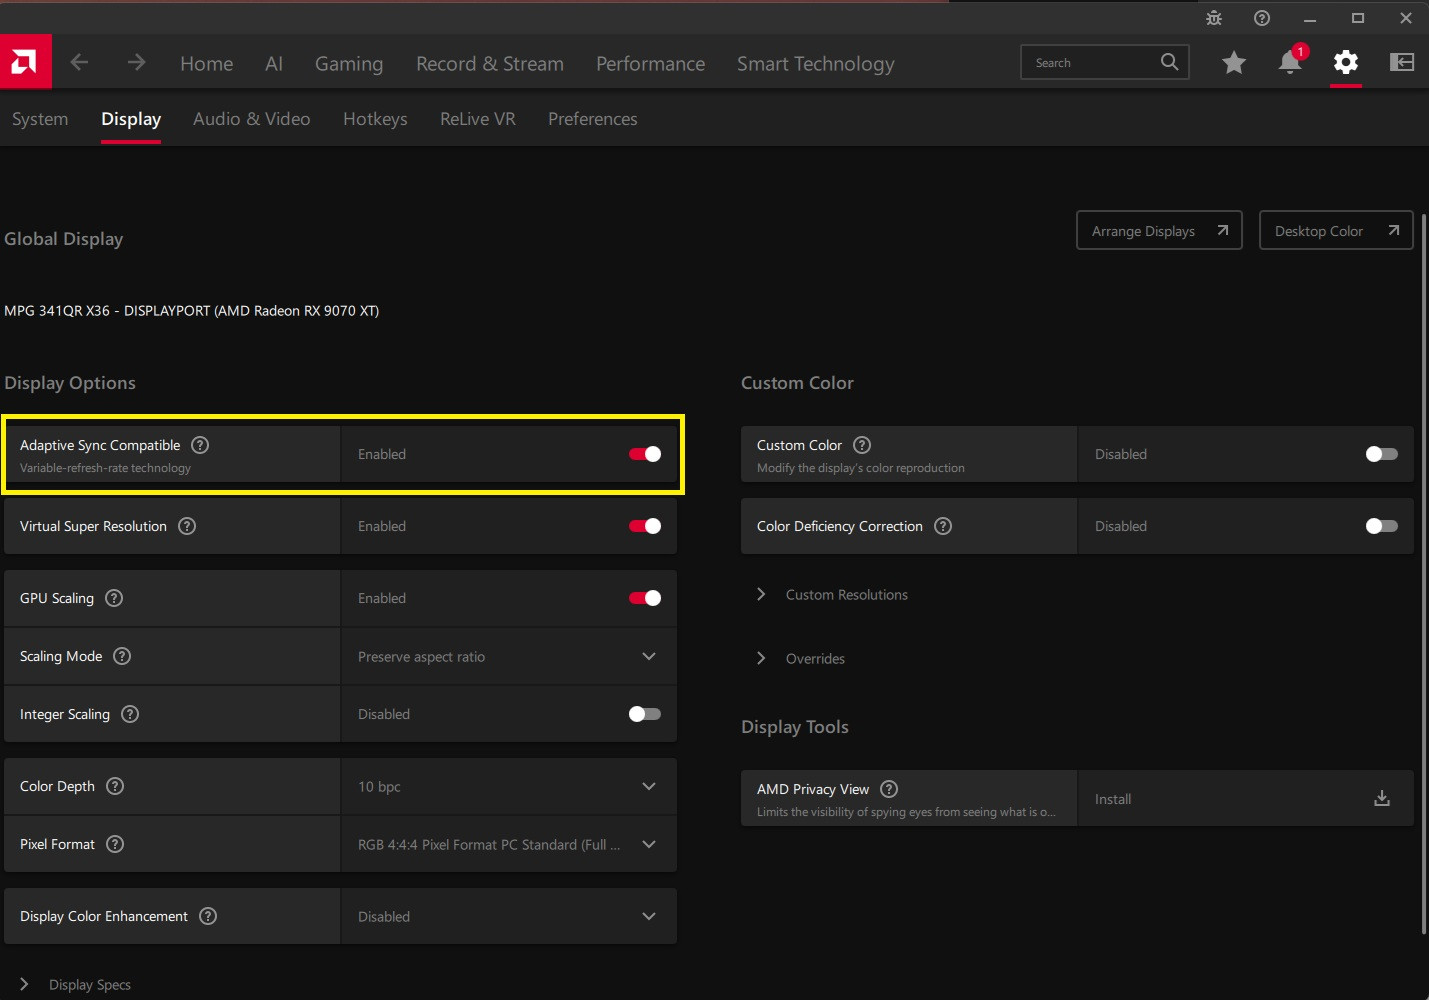This screenshot has width=1429, height=1000.
Task: Toggle the sidebar panel icon
Action: [x=1402, y=62]
